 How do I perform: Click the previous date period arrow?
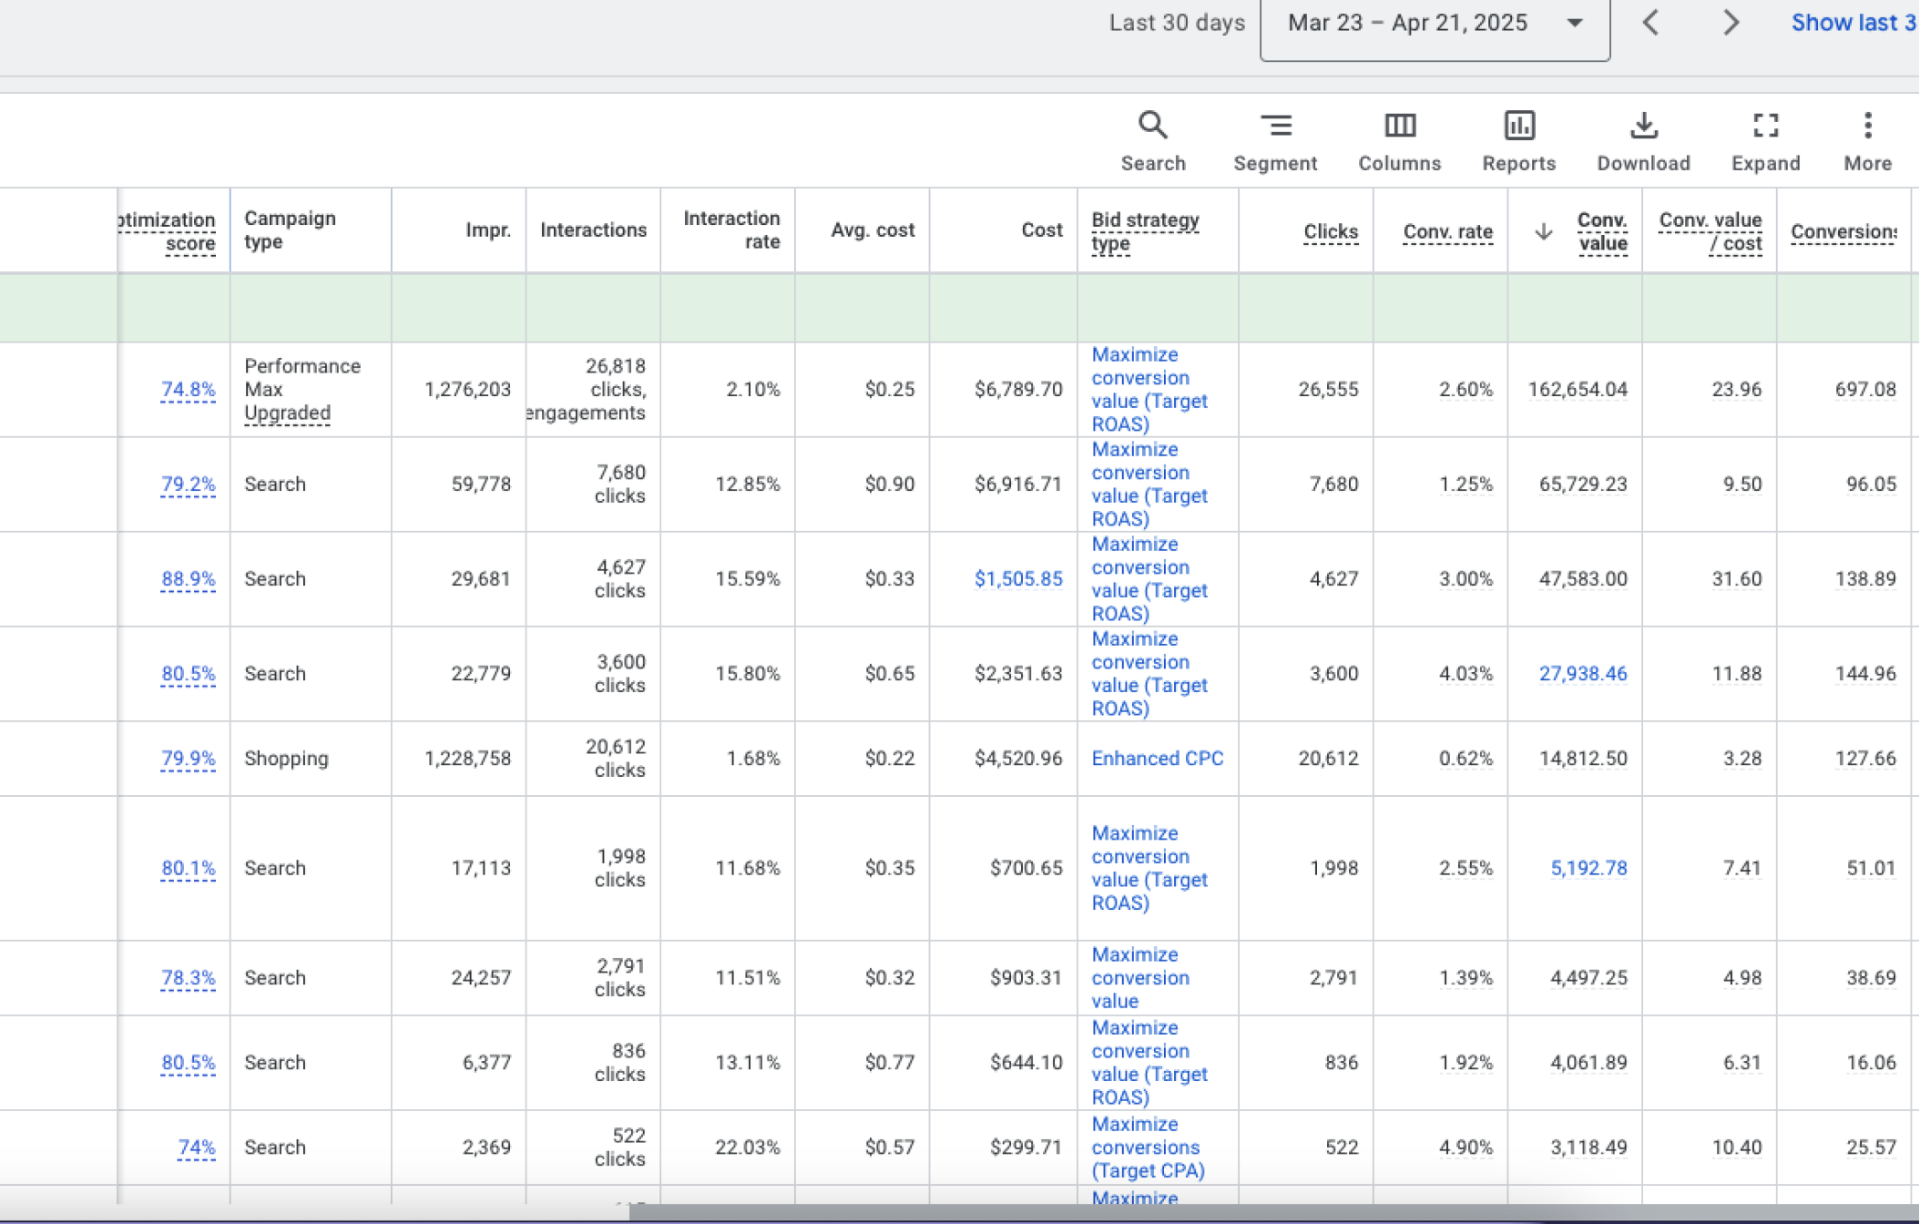pyautogui.click(x=1651, y=22)
